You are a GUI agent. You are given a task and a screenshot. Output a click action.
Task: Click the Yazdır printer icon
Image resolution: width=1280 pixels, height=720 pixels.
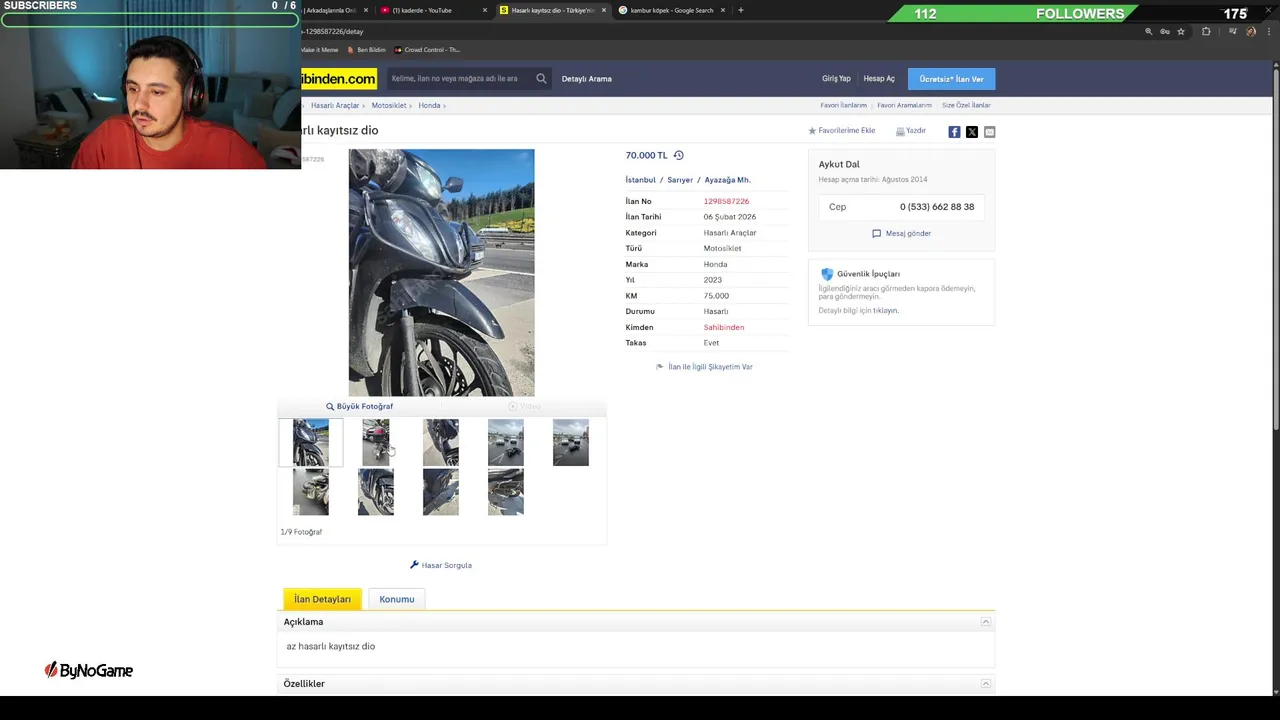click(x=900, y=131)
